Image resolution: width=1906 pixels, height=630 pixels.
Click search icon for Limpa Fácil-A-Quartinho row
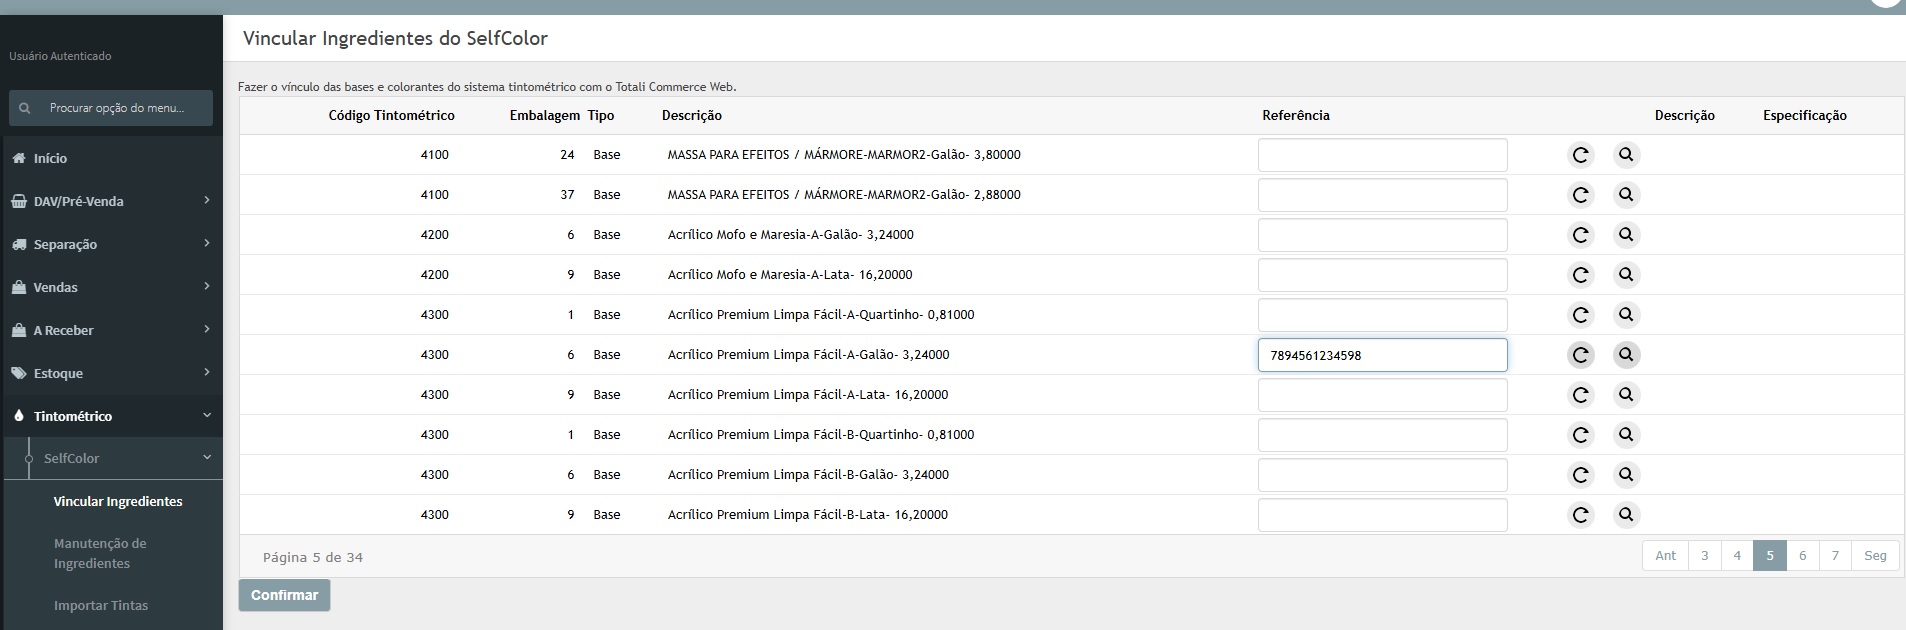pyautogui.click(x=1626, y=315)
